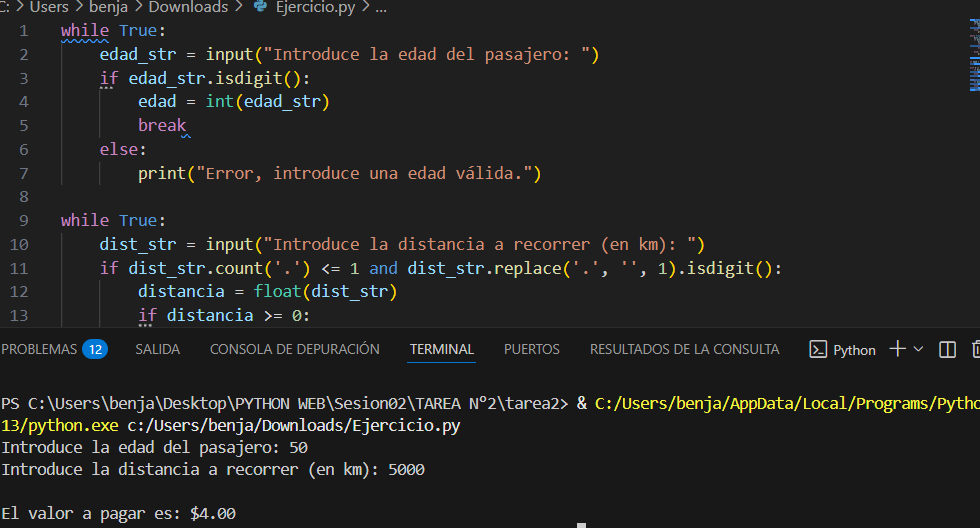Viewport: 980px width, 528px height.
Task: Open the breadcrumb ellipsis symbol list
Action: pos(381,9)
